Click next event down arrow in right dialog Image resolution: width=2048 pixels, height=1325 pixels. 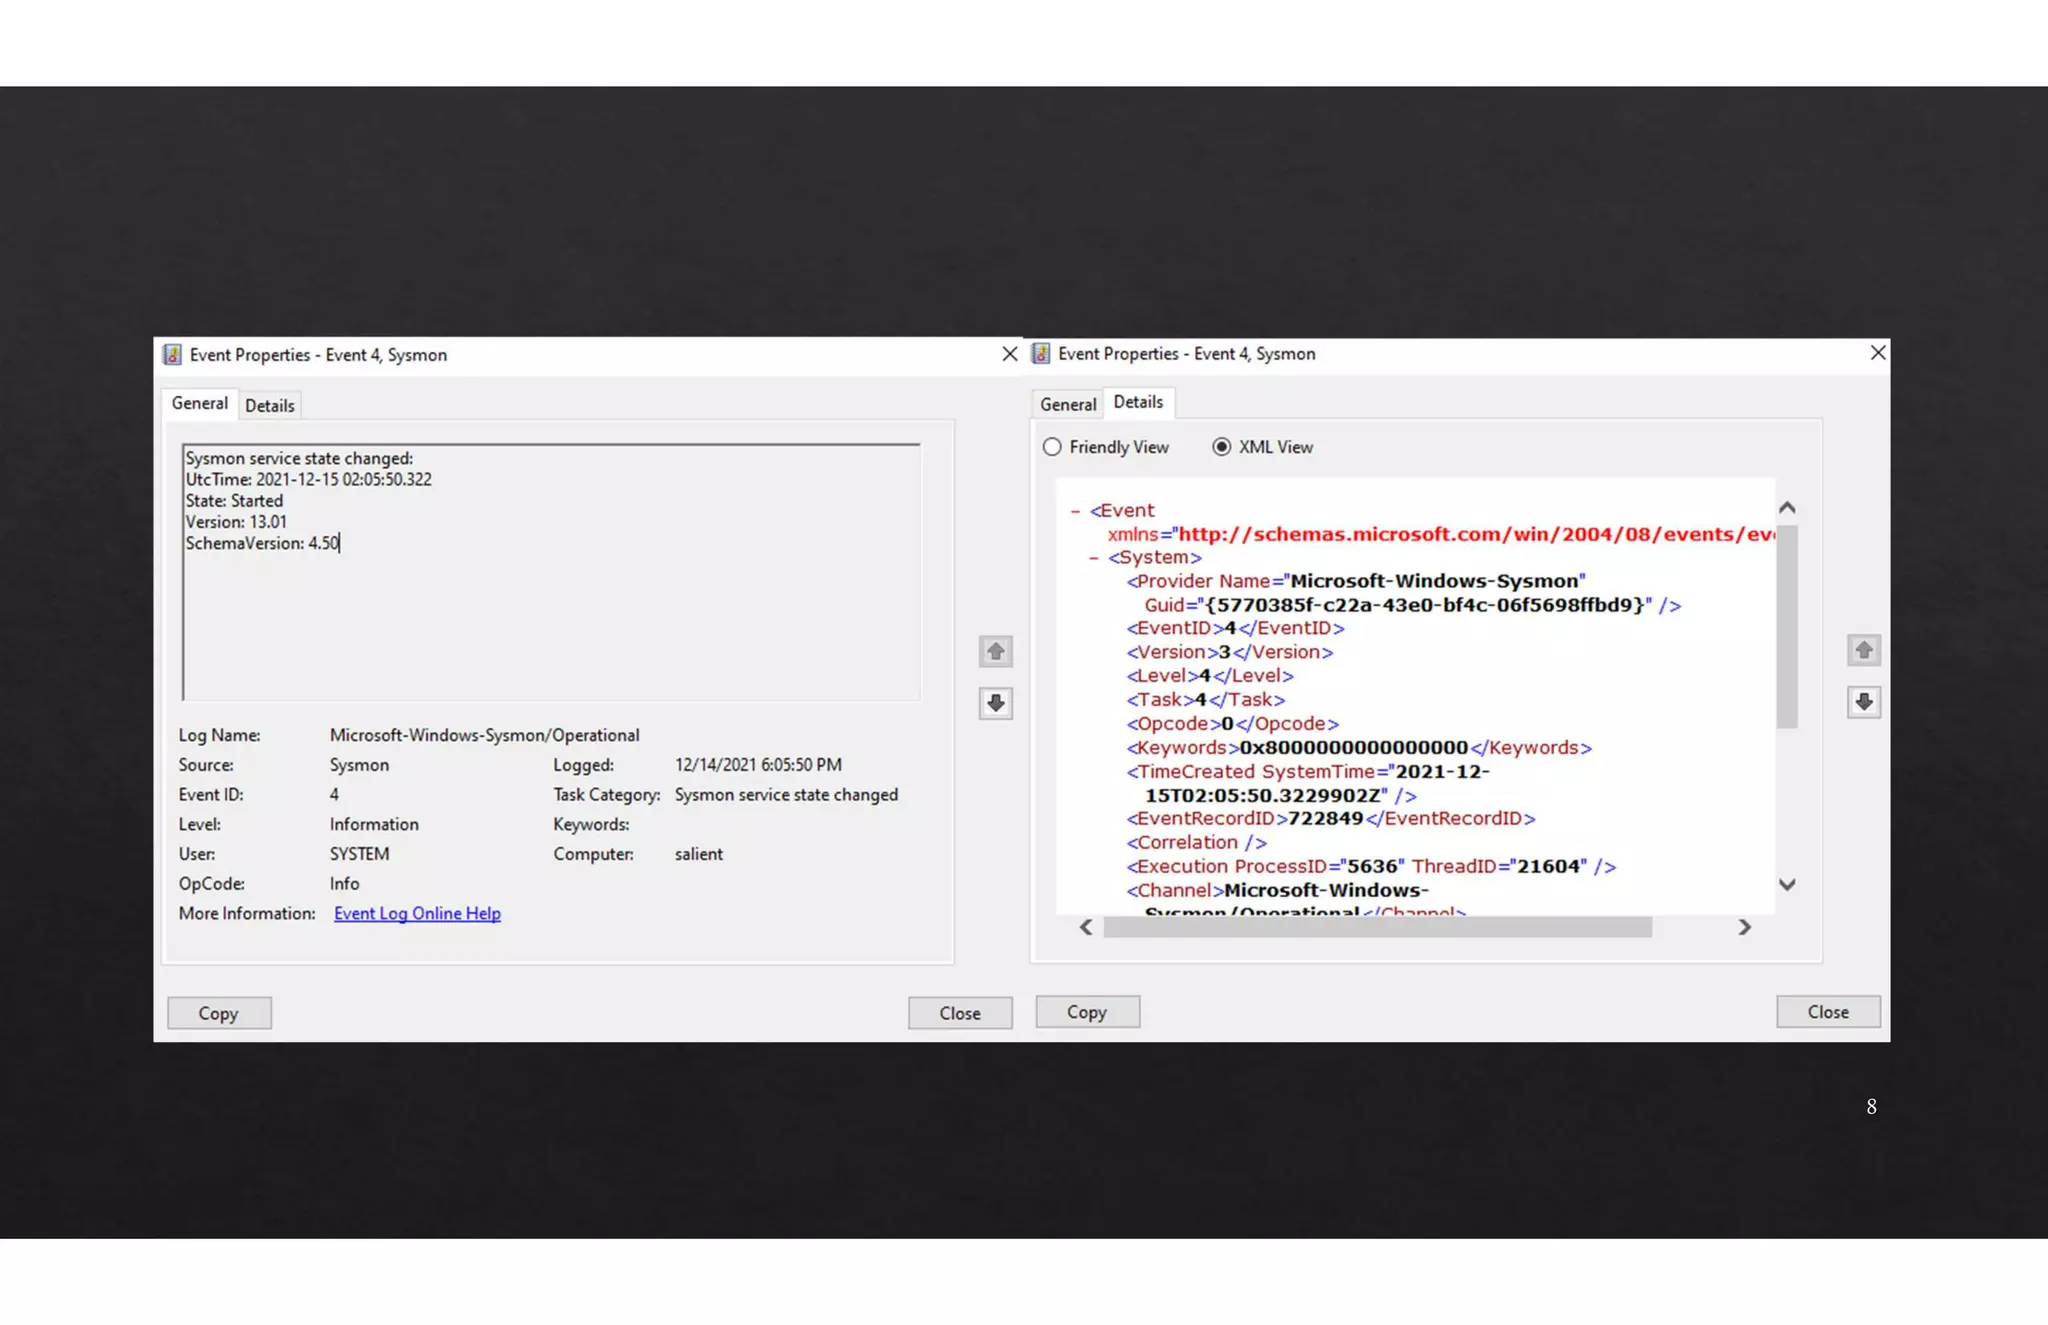[x=1863, y=702]
